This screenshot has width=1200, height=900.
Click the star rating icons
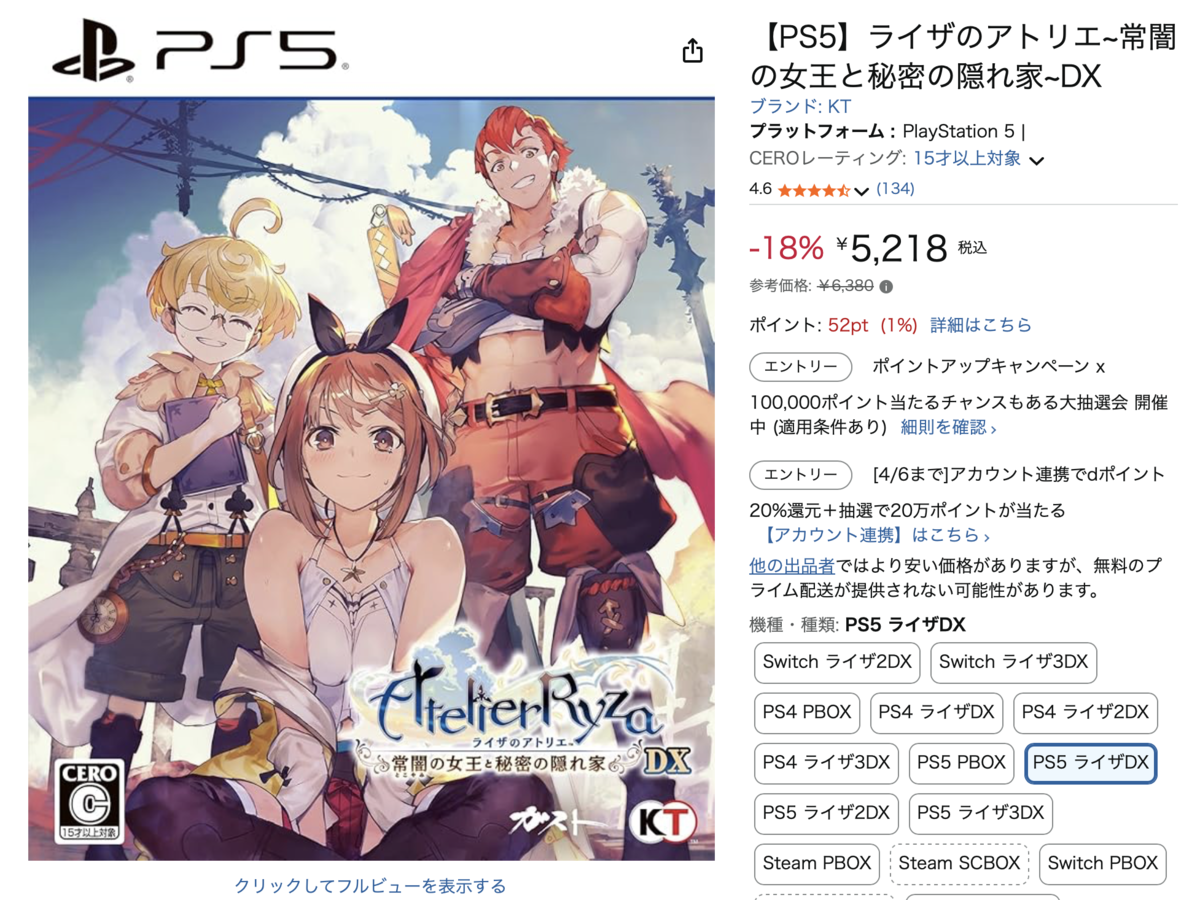pyautogui.click(x=813, y=189)
